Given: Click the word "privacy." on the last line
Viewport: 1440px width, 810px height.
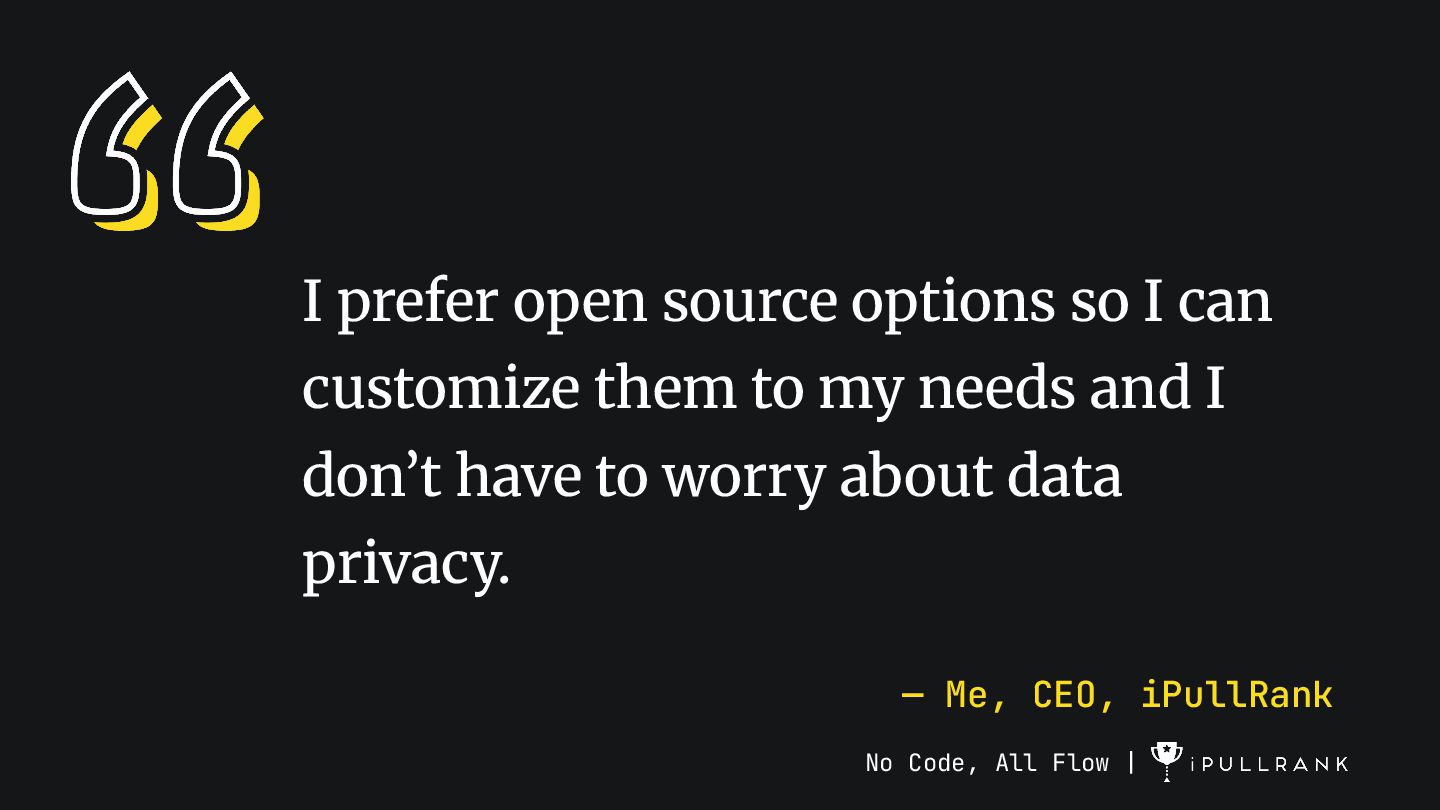Looking at the screenshot, I should click(405, 564).
